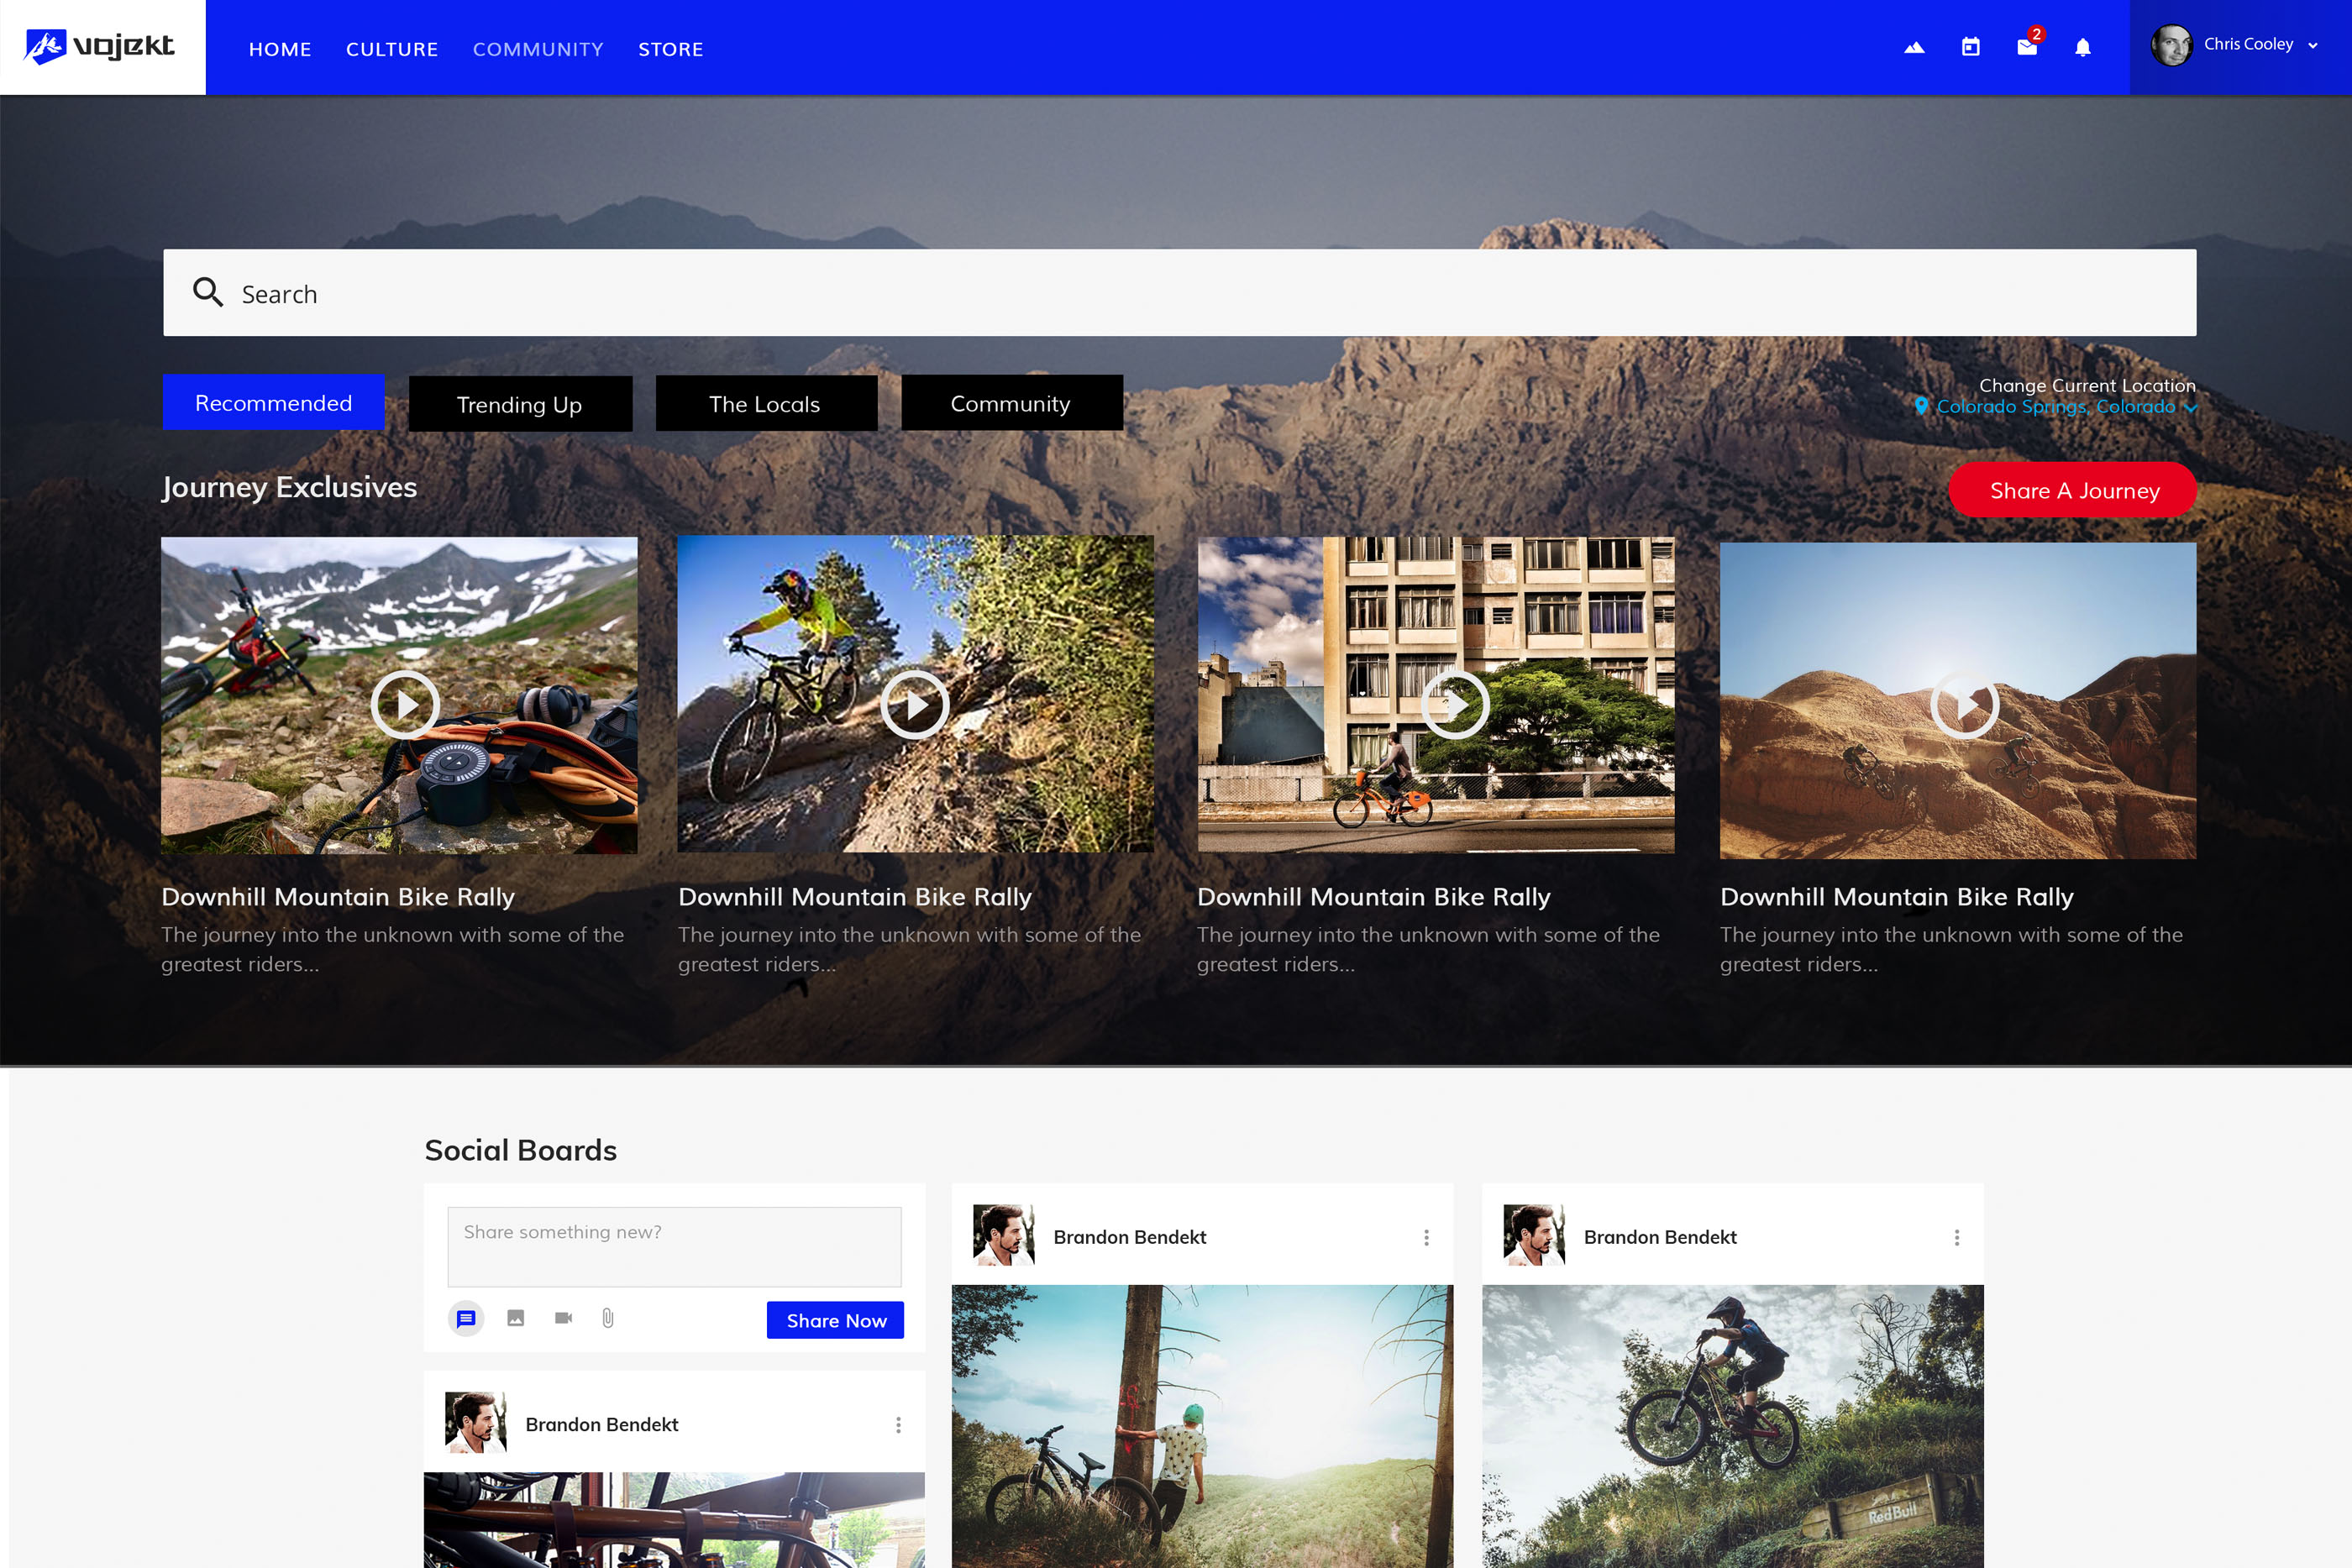The image size is (2352, 1568).
Task: Click the mountain icon in top navigation
Action: click(x=1914, y=47)
